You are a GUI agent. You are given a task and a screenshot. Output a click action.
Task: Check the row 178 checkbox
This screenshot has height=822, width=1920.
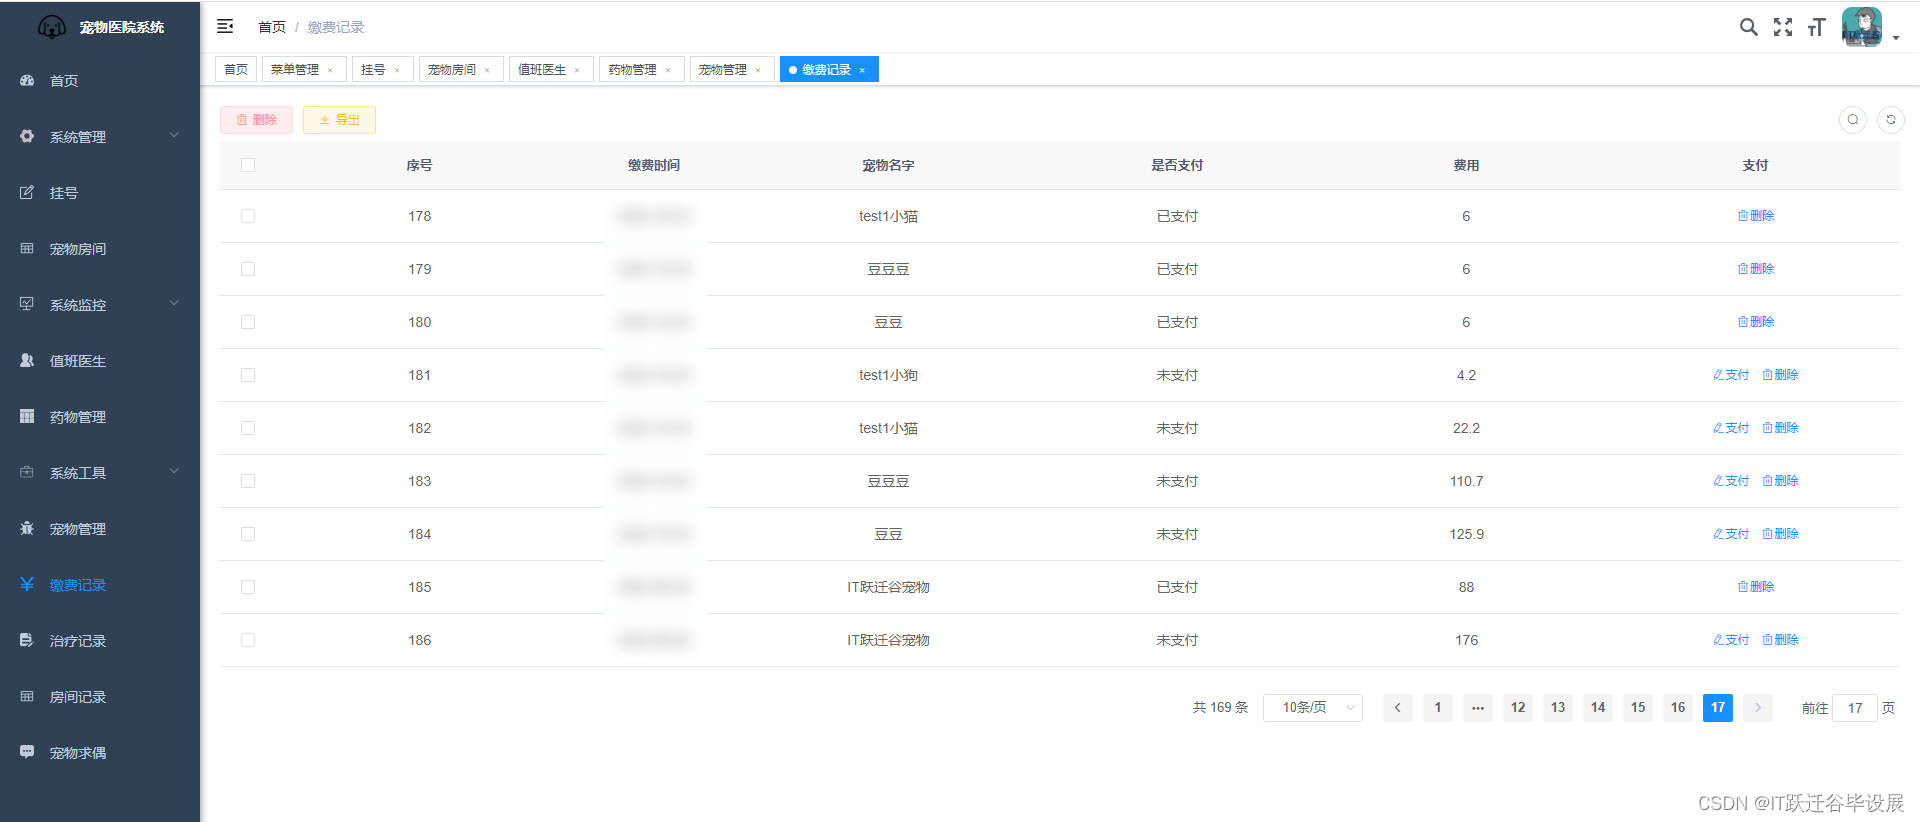[x=248, y=216]
